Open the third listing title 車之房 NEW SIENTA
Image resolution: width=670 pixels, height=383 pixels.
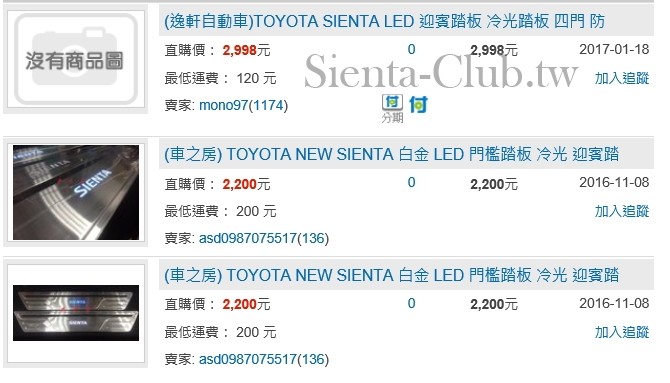point(391,275)
